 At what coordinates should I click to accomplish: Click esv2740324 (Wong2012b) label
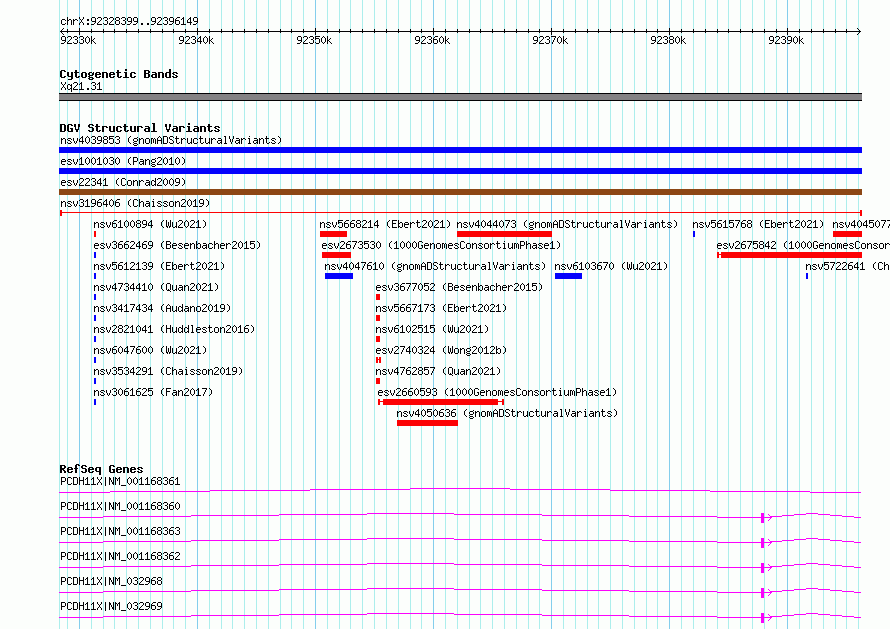point(441,350)
